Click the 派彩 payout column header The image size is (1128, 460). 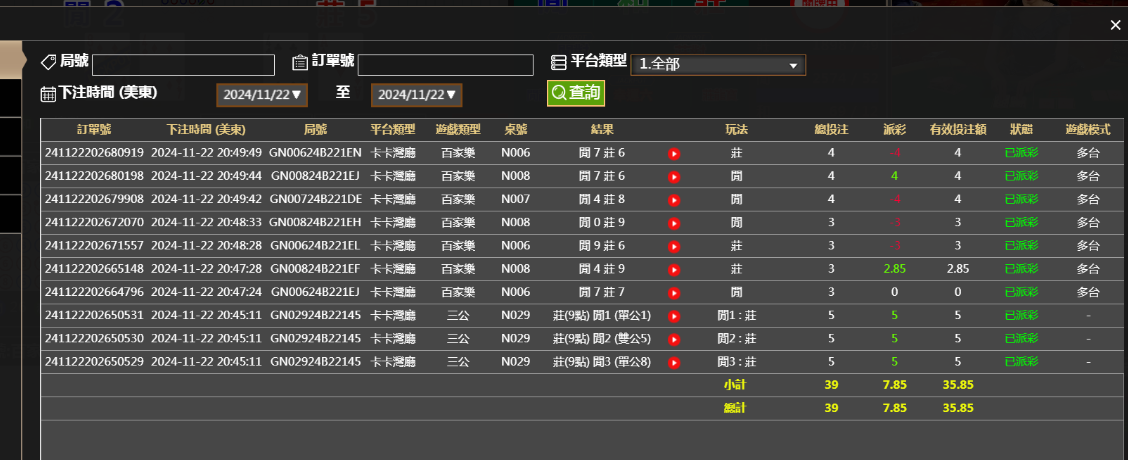894,130
